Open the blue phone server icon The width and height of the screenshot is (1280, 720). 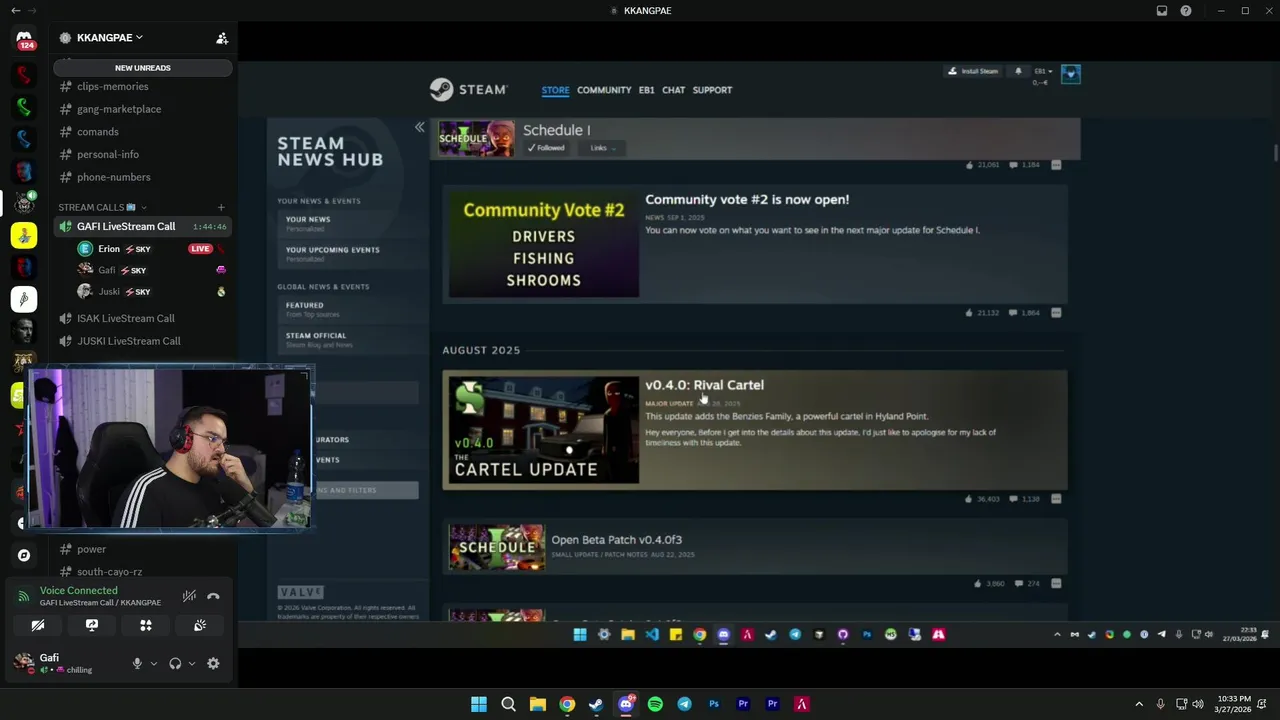(24, 139)
